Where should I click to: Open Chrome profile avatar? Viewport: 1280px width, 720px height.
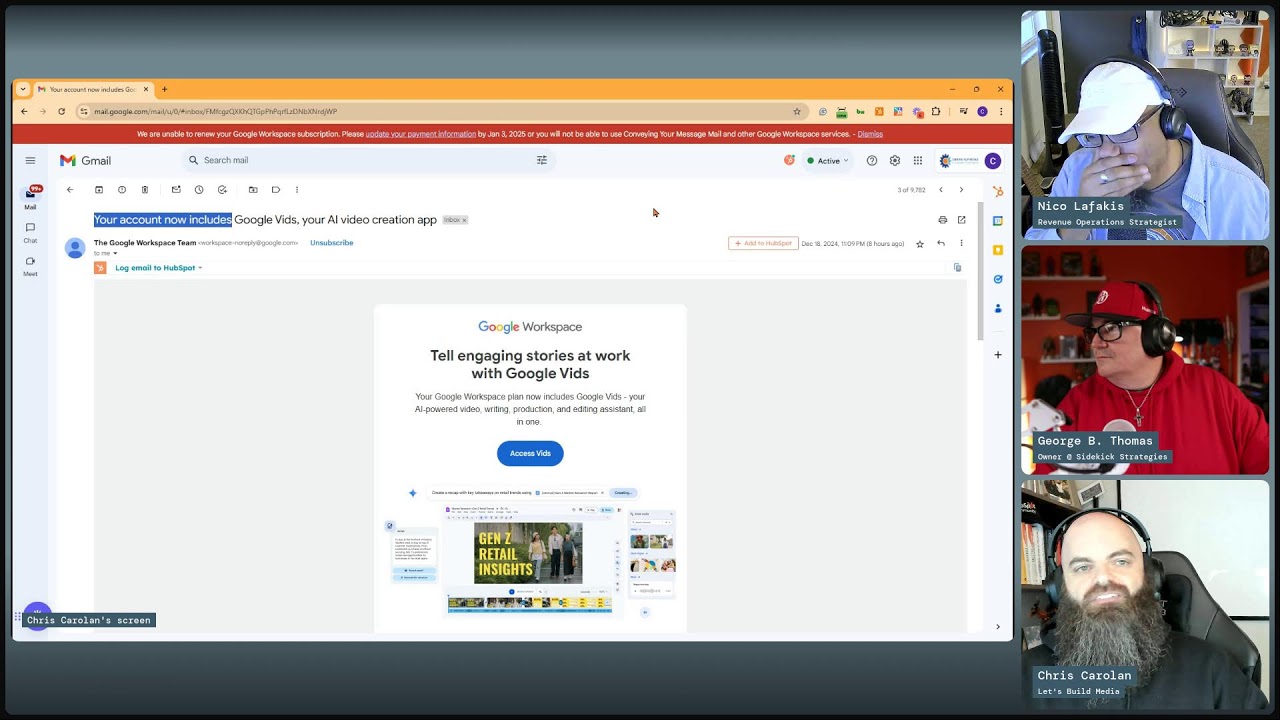click(982, 111)
